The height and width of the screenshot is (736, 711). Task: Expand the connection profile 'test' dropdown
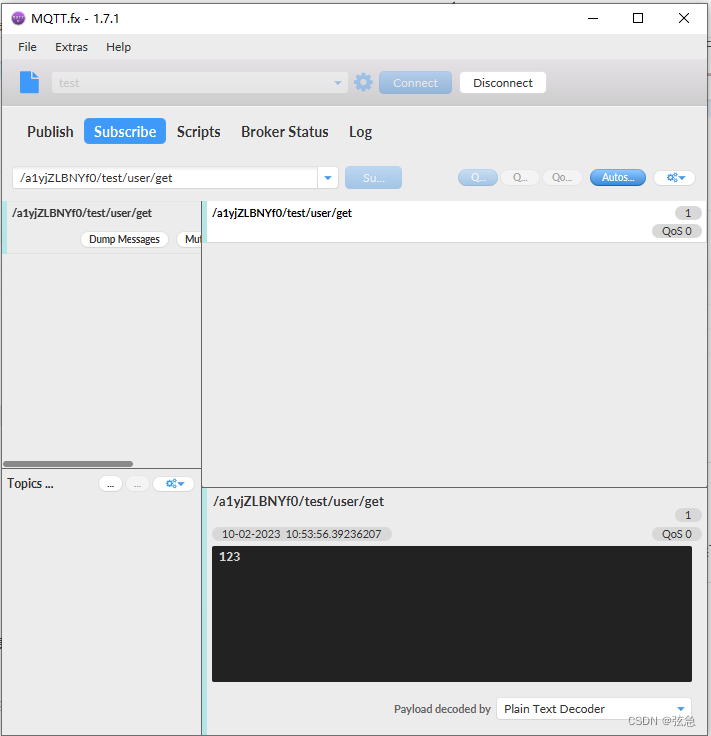337,83
